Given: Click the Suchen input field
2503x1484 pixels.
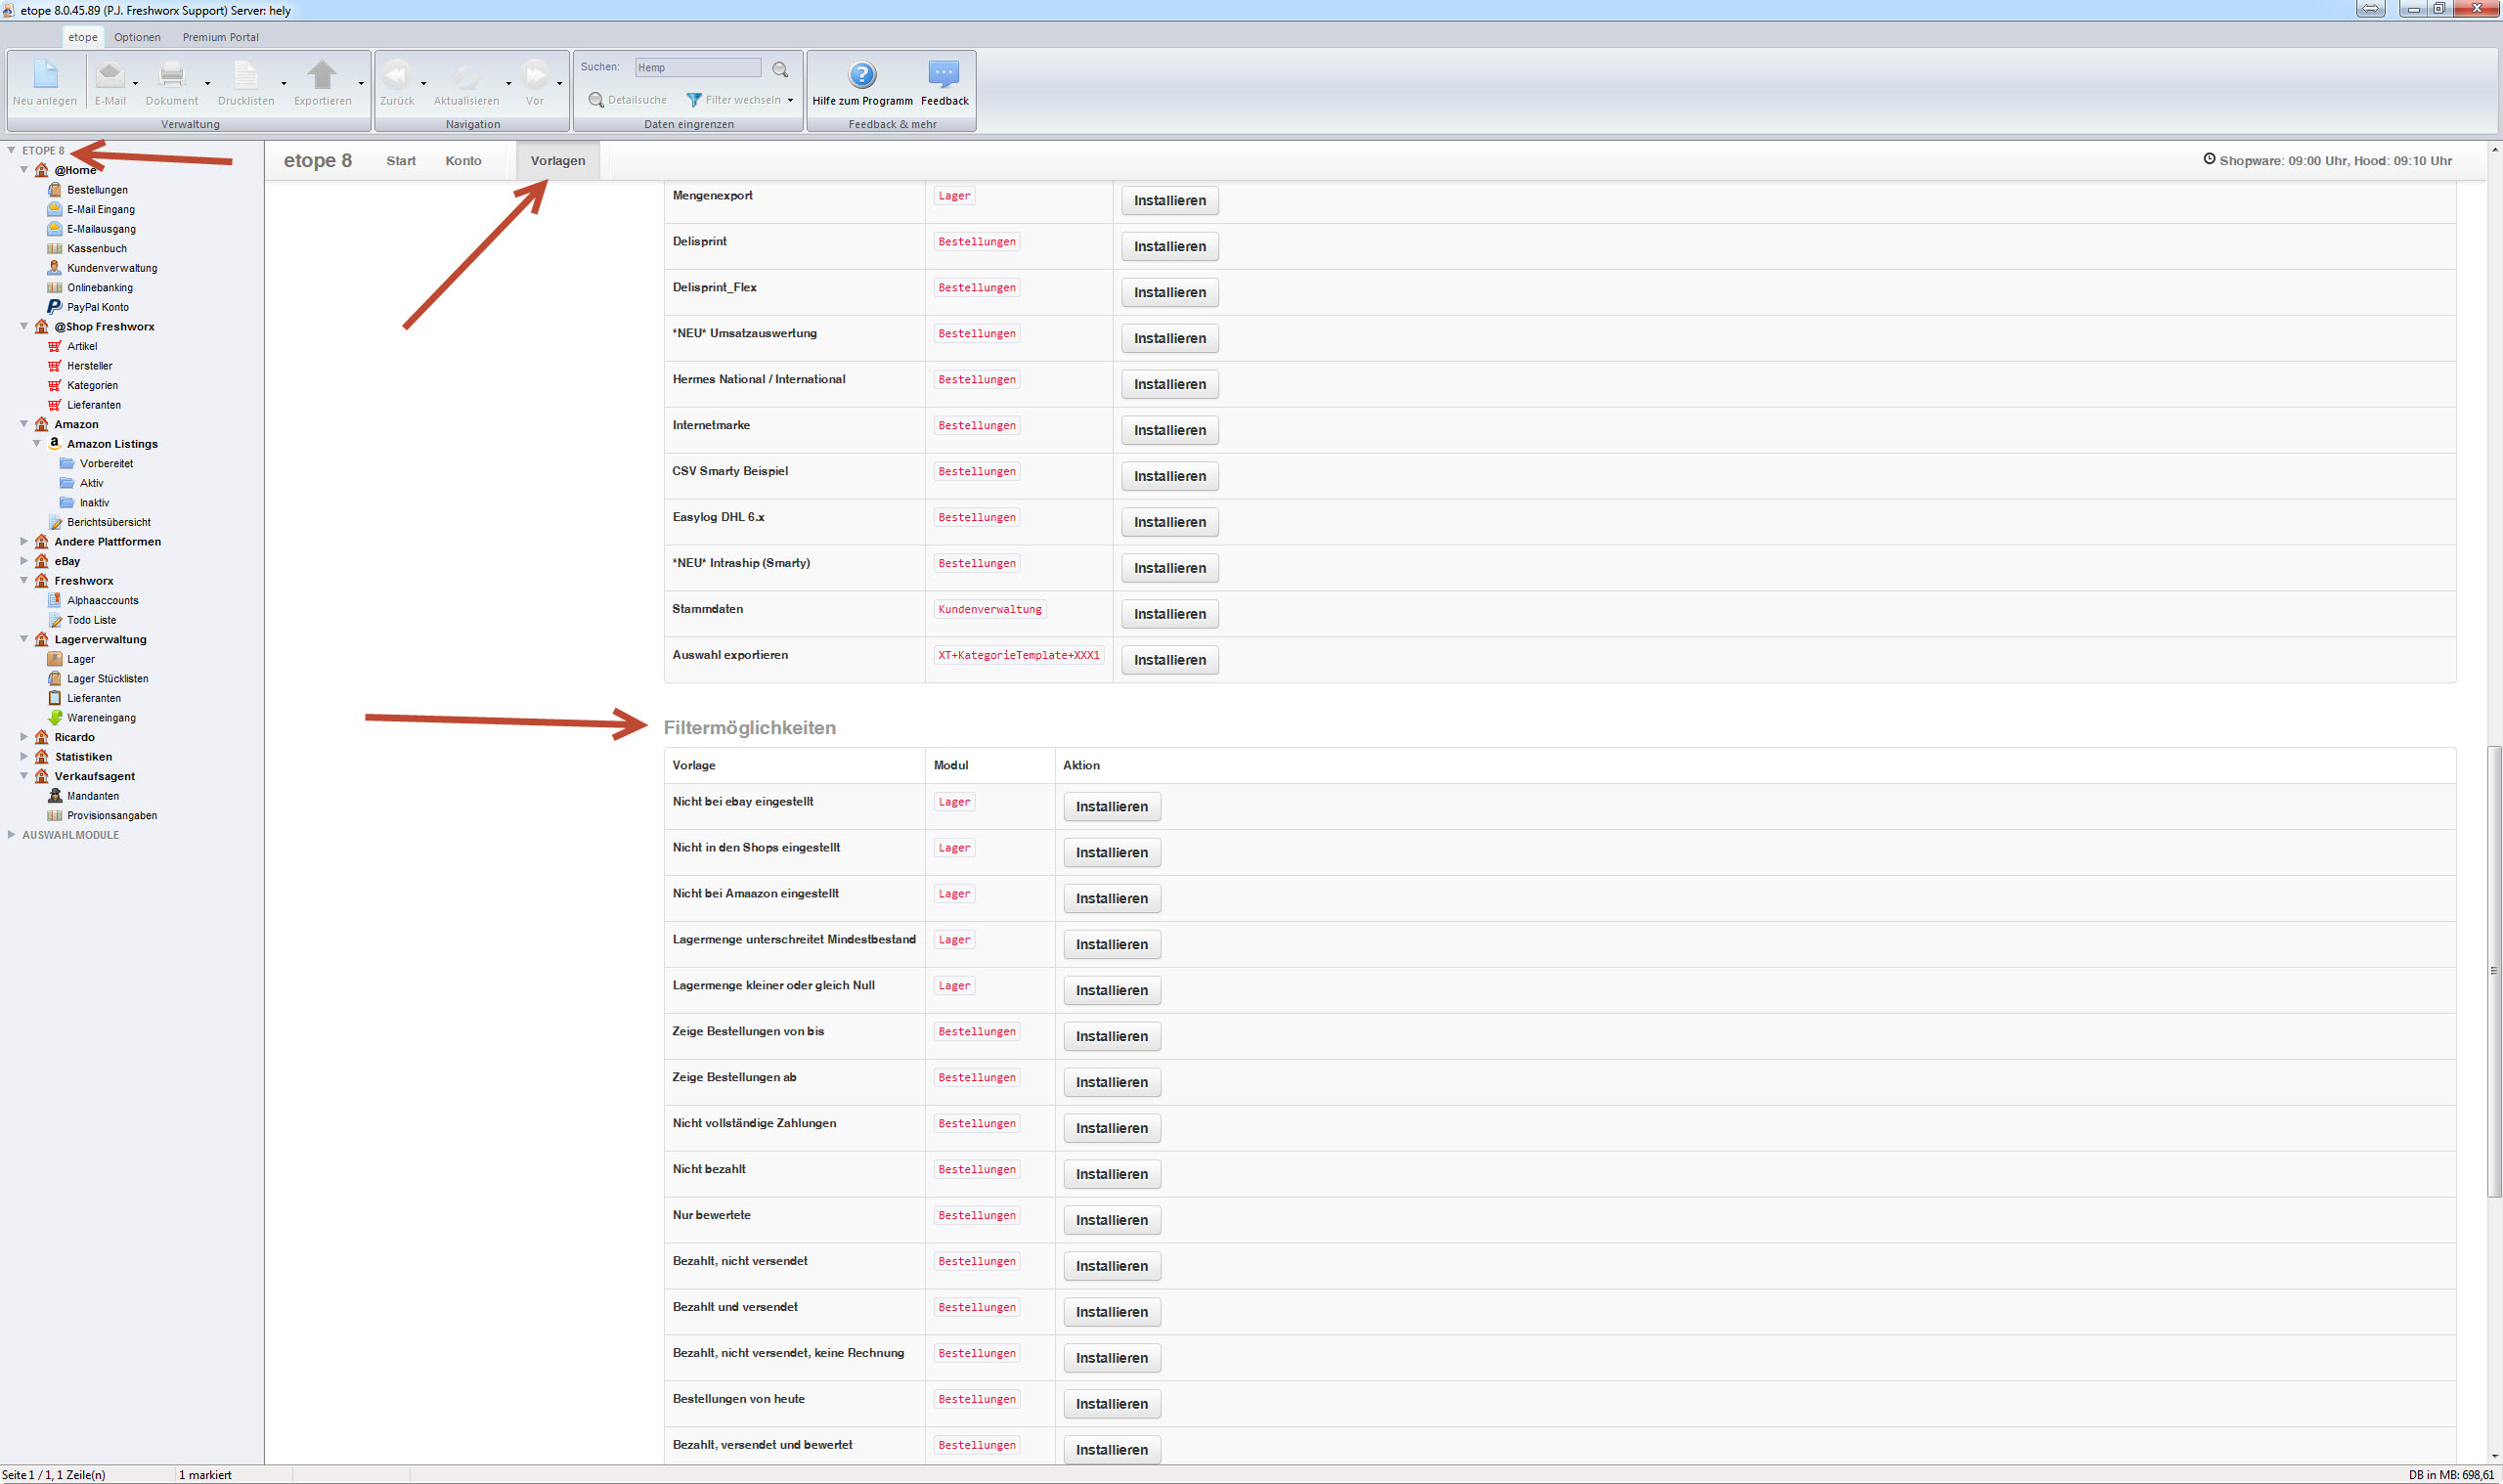Looking at the screenshot, I should point(697,68).
